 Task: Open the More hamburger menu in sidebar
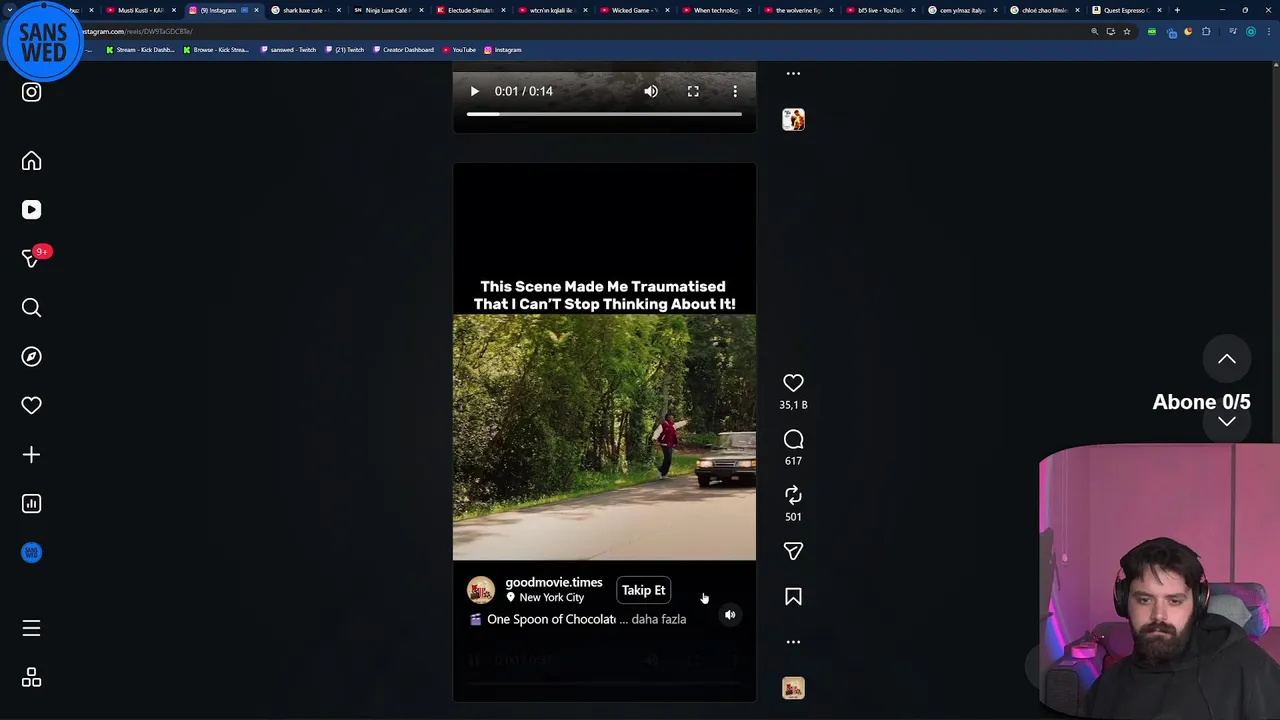coord(31,628)
